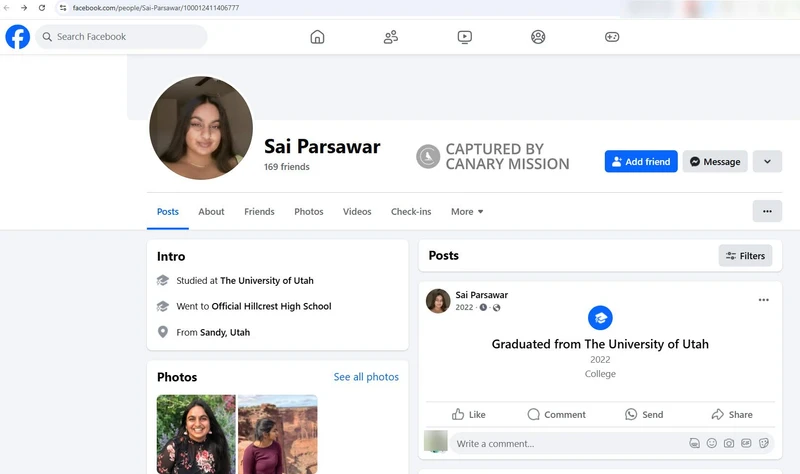Switch to the Check-ins tab
800x474 pixels.
point(411,211)
